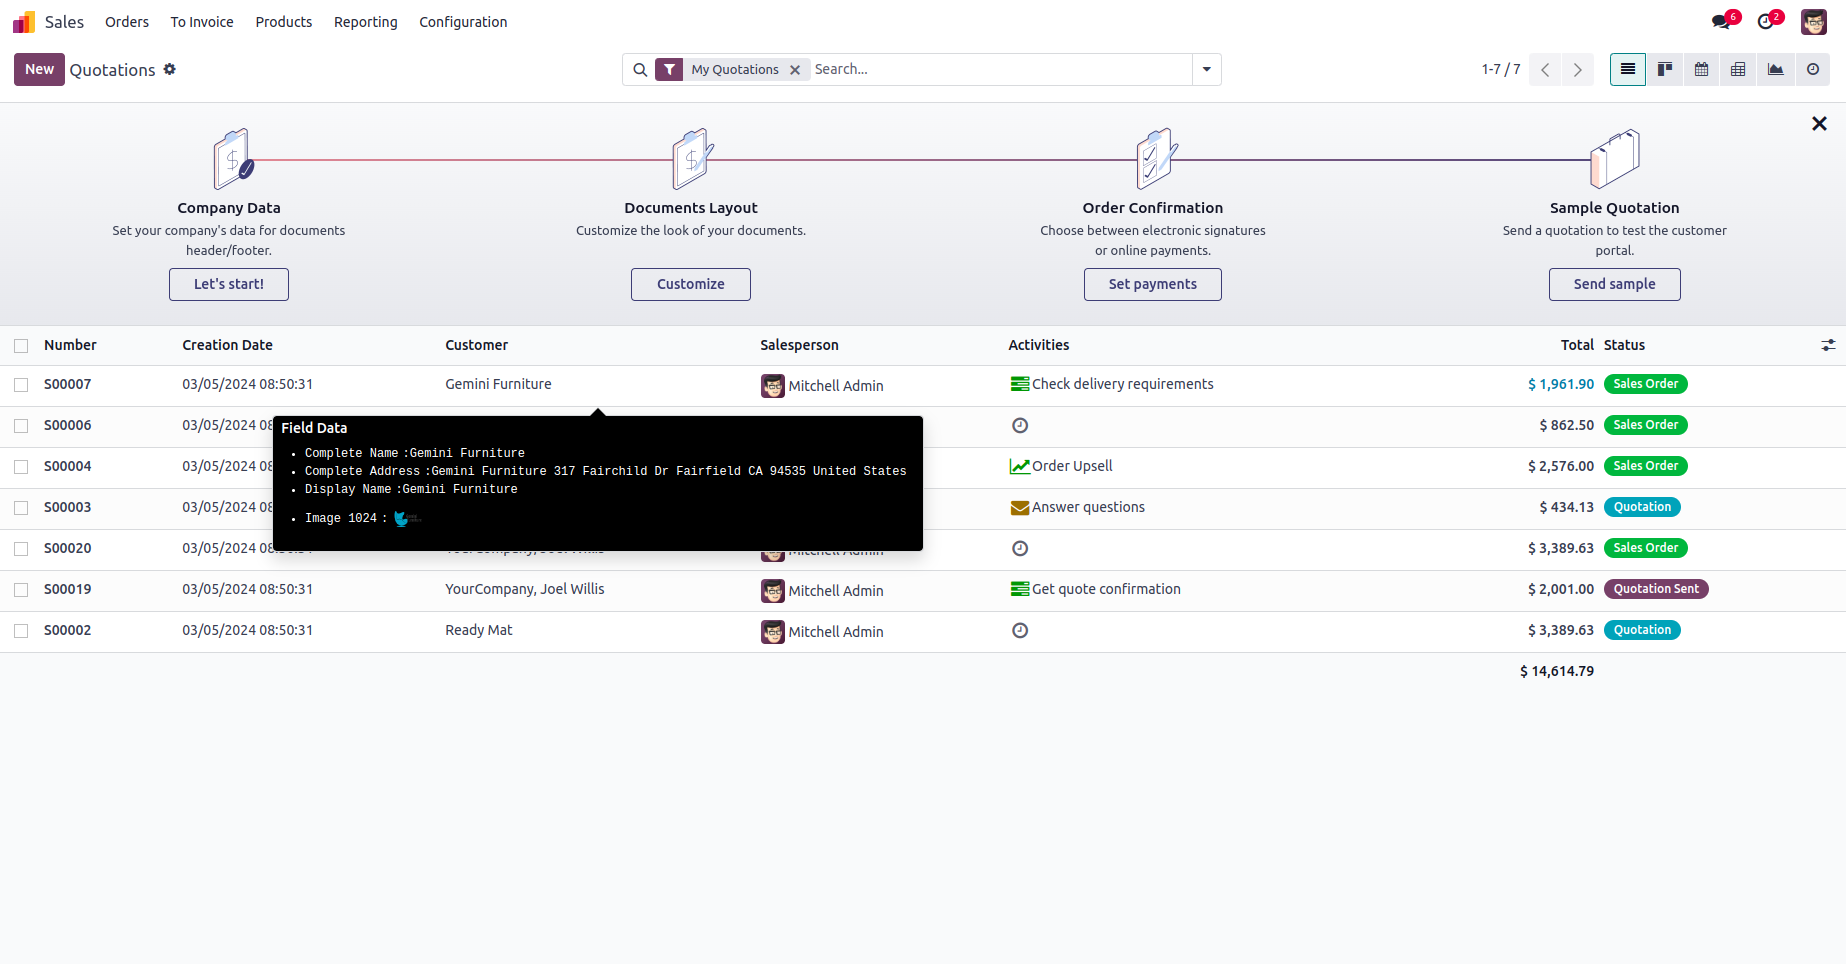Click the Quotations gear settings icon
This screenshot has width=1846, height=964.
tap(170, 69)
